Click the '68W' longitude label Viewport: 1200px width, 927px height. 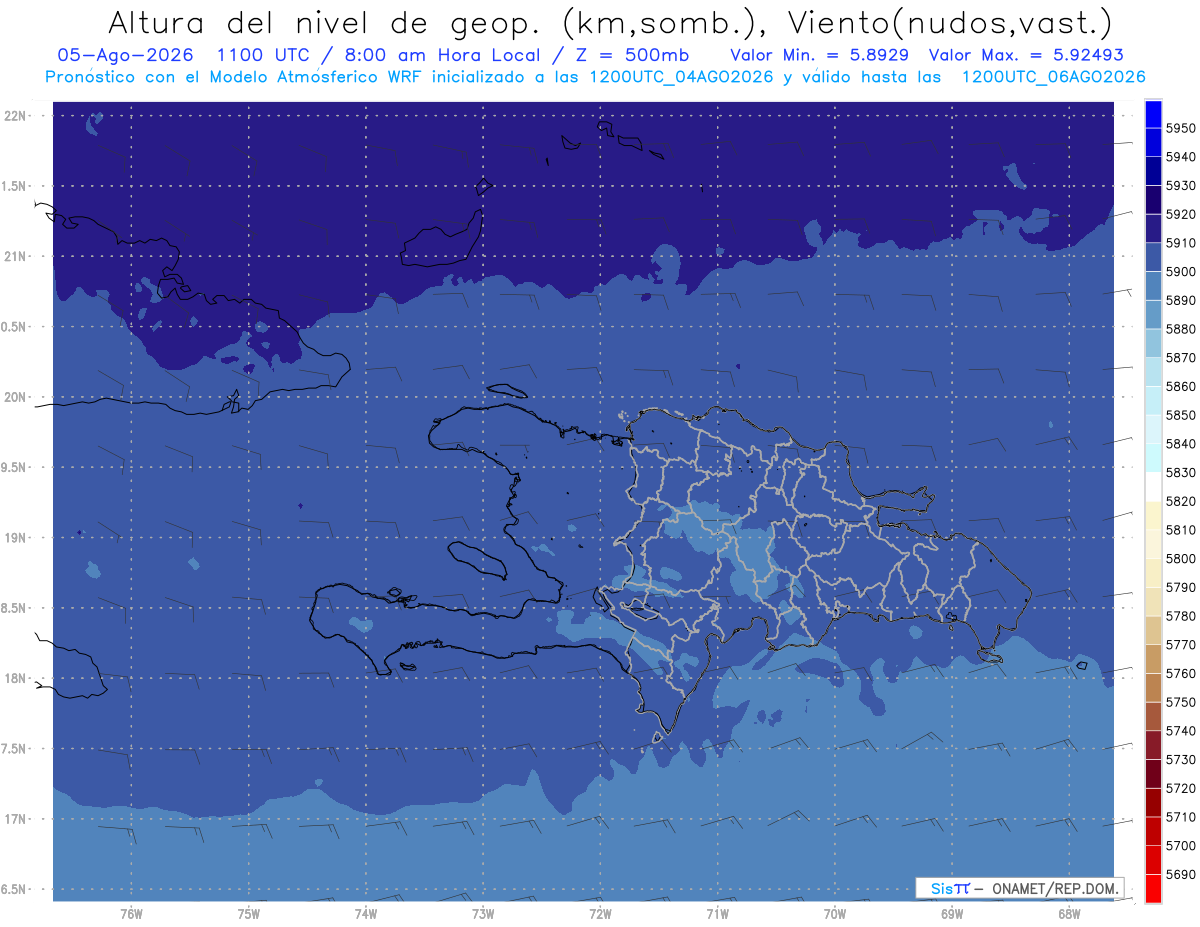point(1069,914)
